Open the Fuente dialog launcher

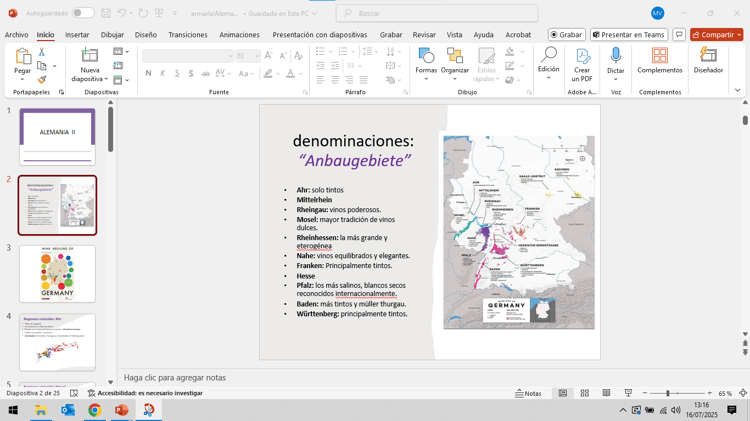pyautogui.click(x=305, y=92)
